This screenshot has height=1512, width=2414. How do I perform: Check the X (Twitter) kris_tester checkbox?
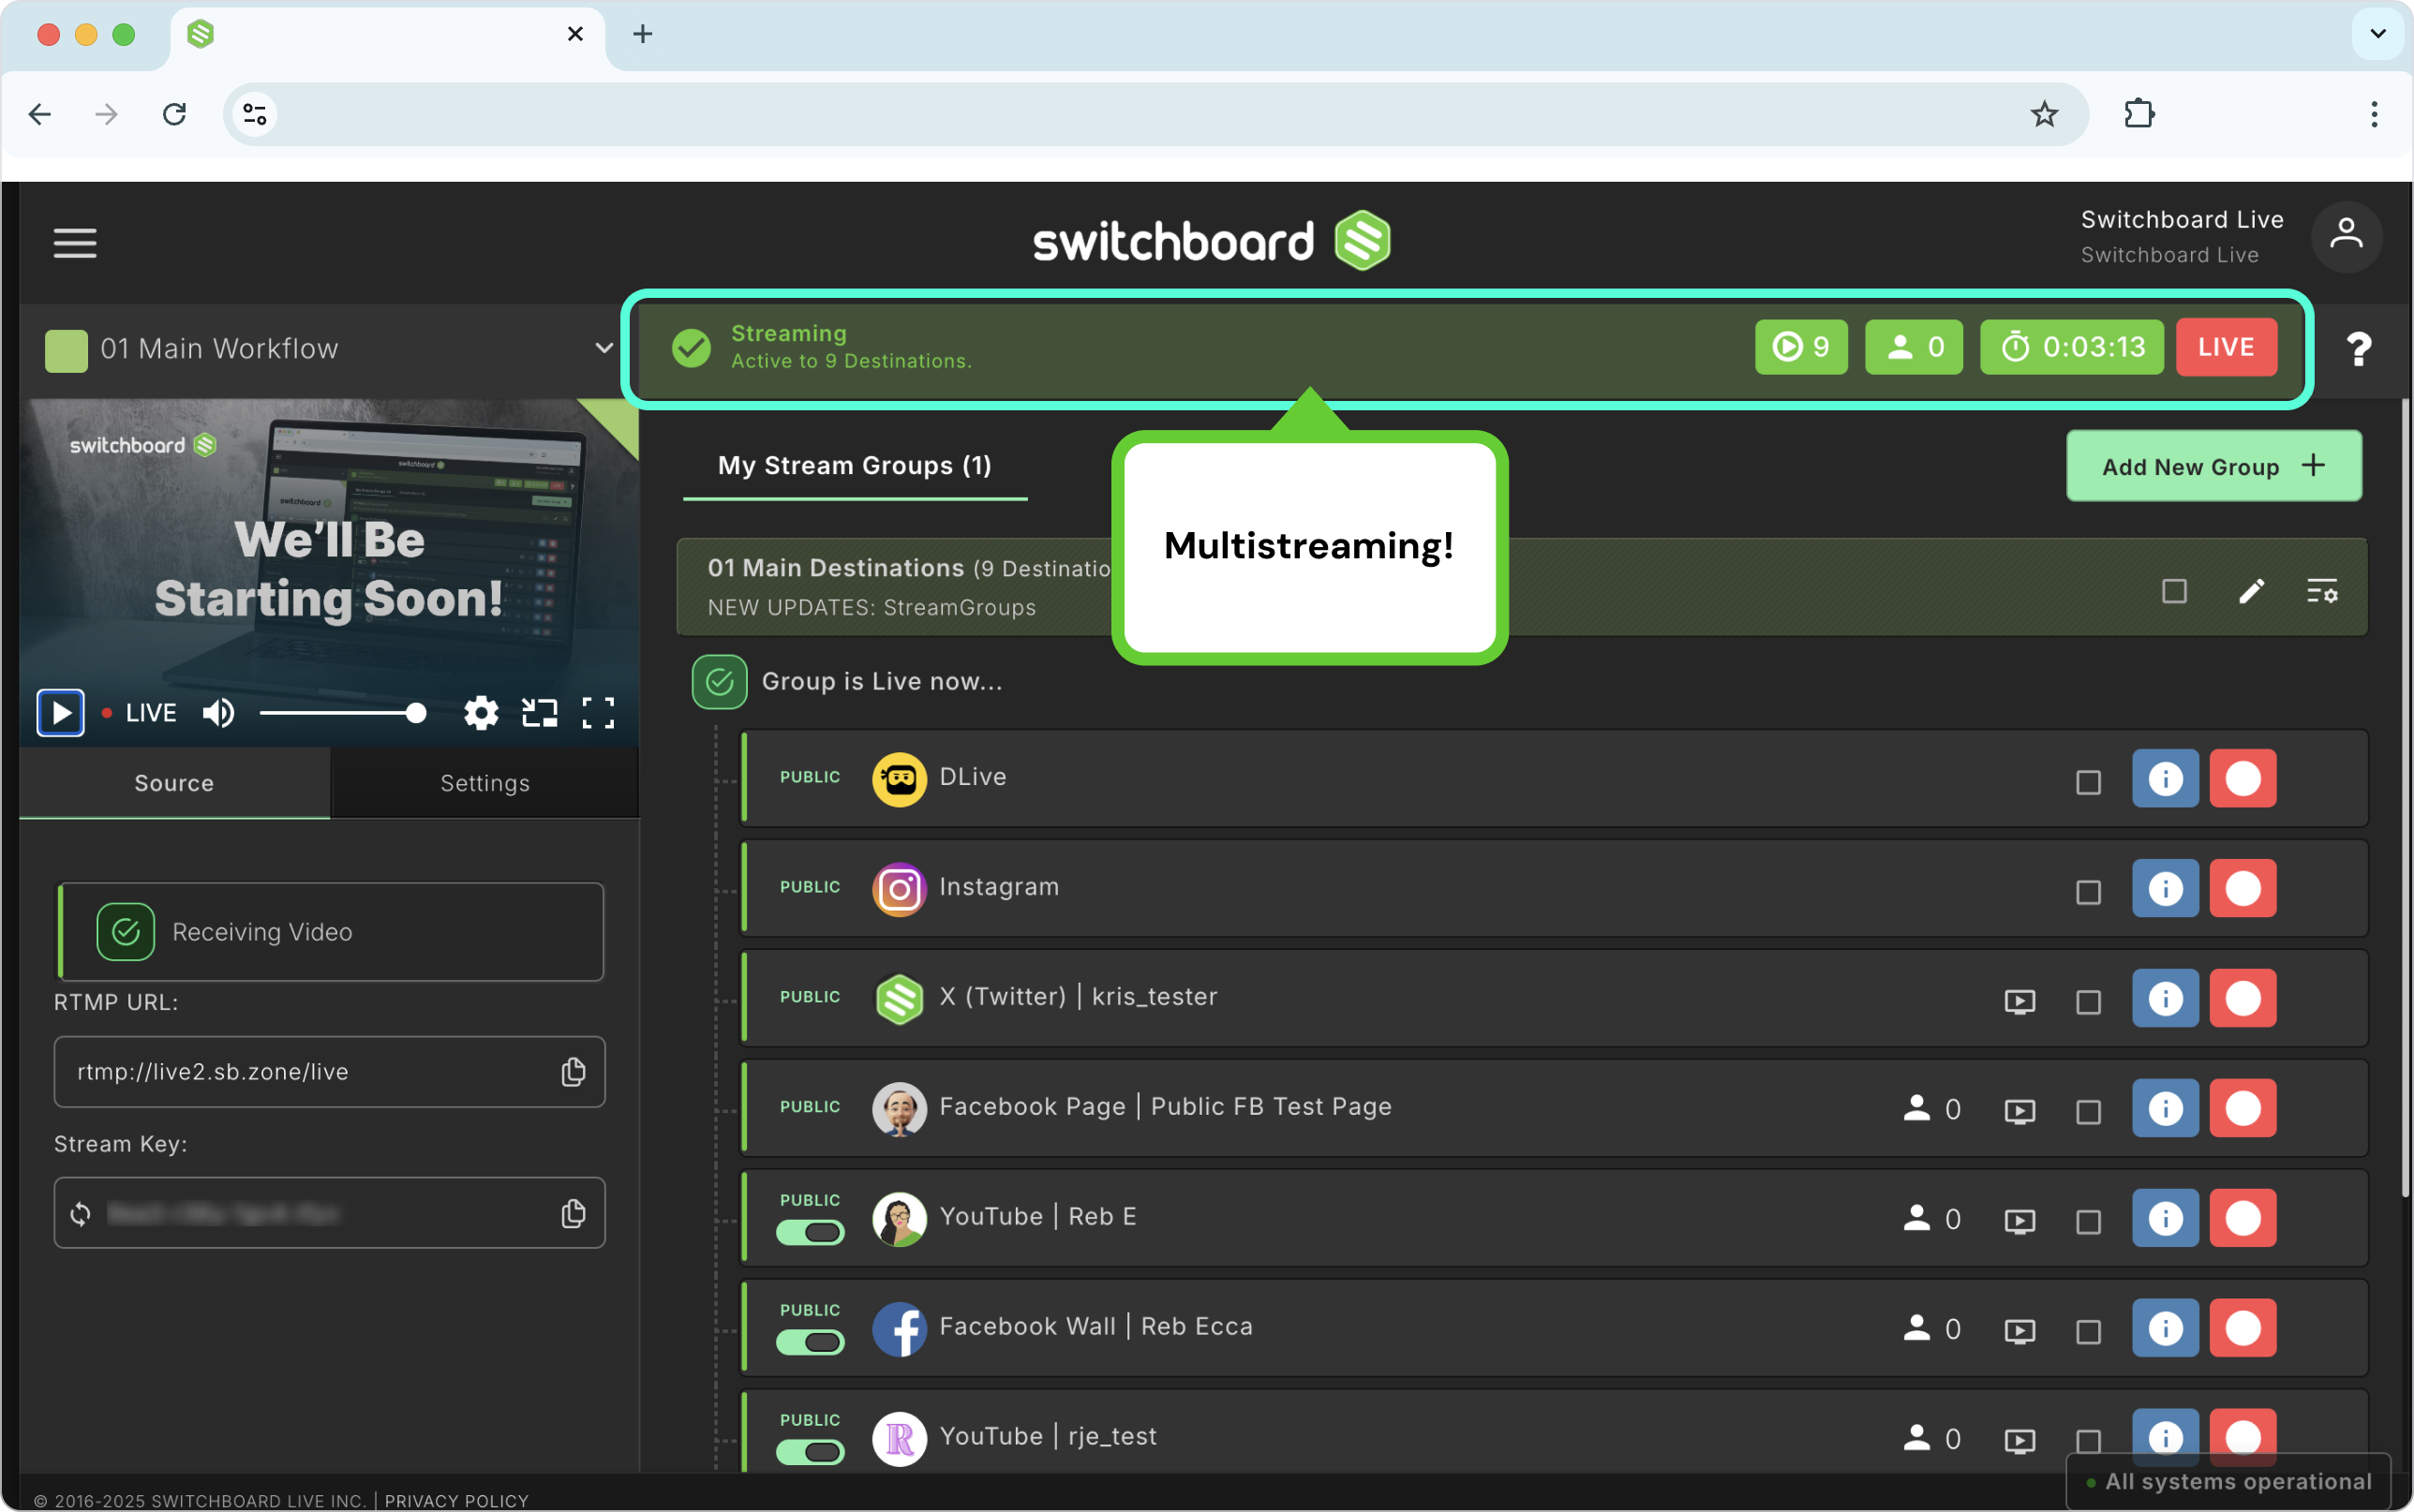click(x=2088, y=1002)
